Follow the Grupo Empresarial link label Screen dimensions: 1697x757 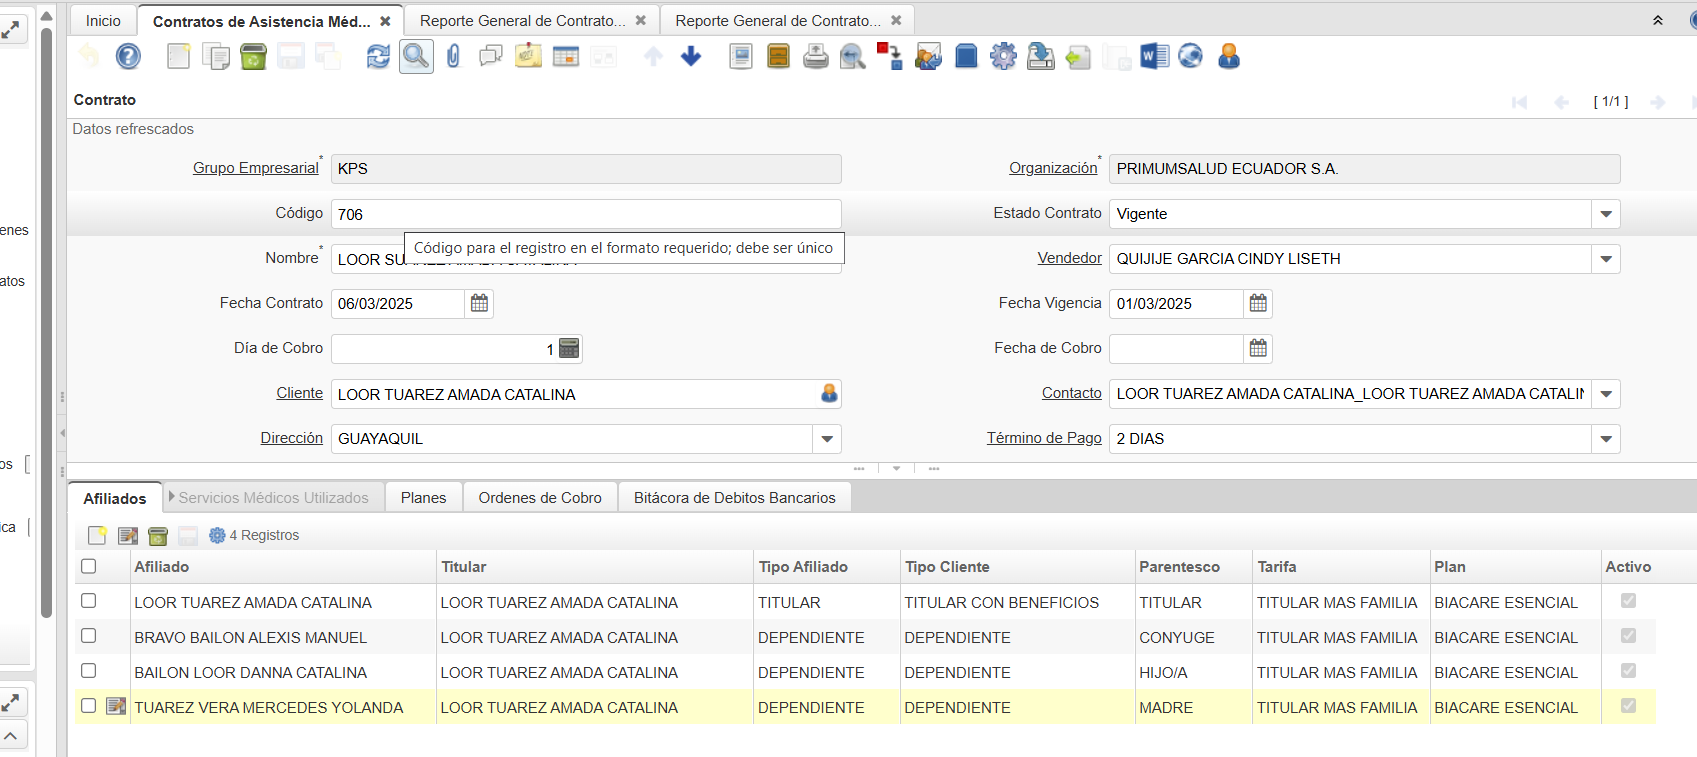(255, 168)
